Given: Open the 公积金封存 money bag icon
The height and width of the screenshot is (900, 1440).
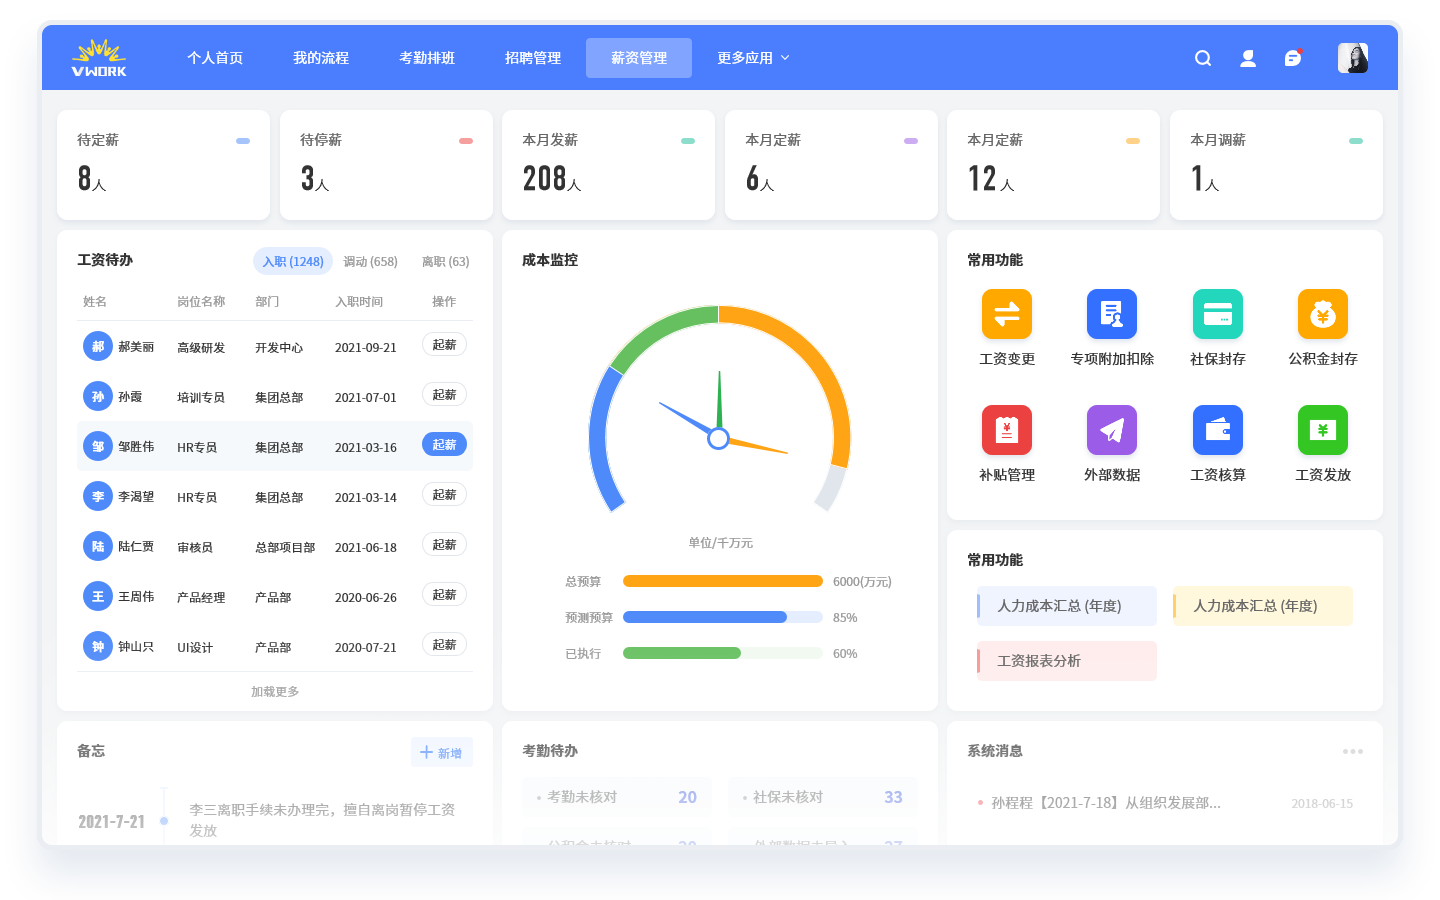Looking at the screenshot, I should (x=1322, y=314).
